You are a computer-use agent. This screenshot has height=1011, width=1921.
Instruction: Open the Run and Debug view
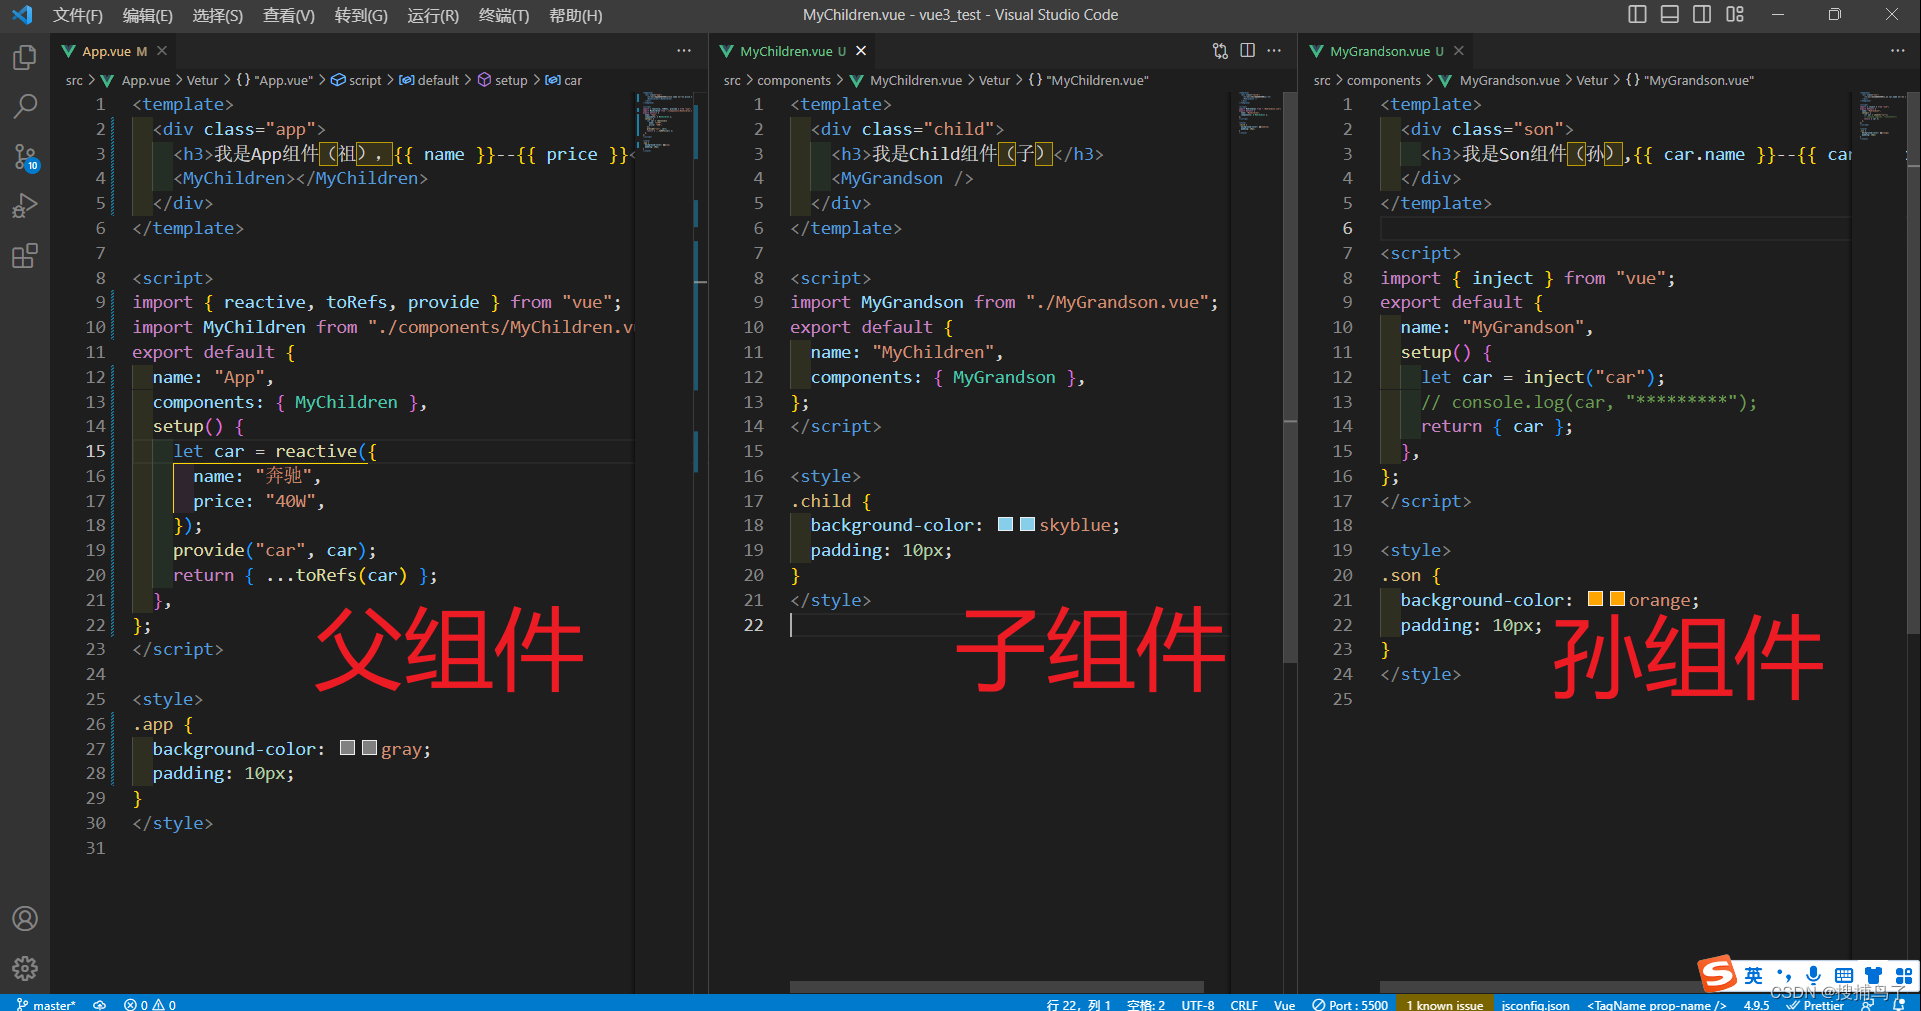[25, 206]
